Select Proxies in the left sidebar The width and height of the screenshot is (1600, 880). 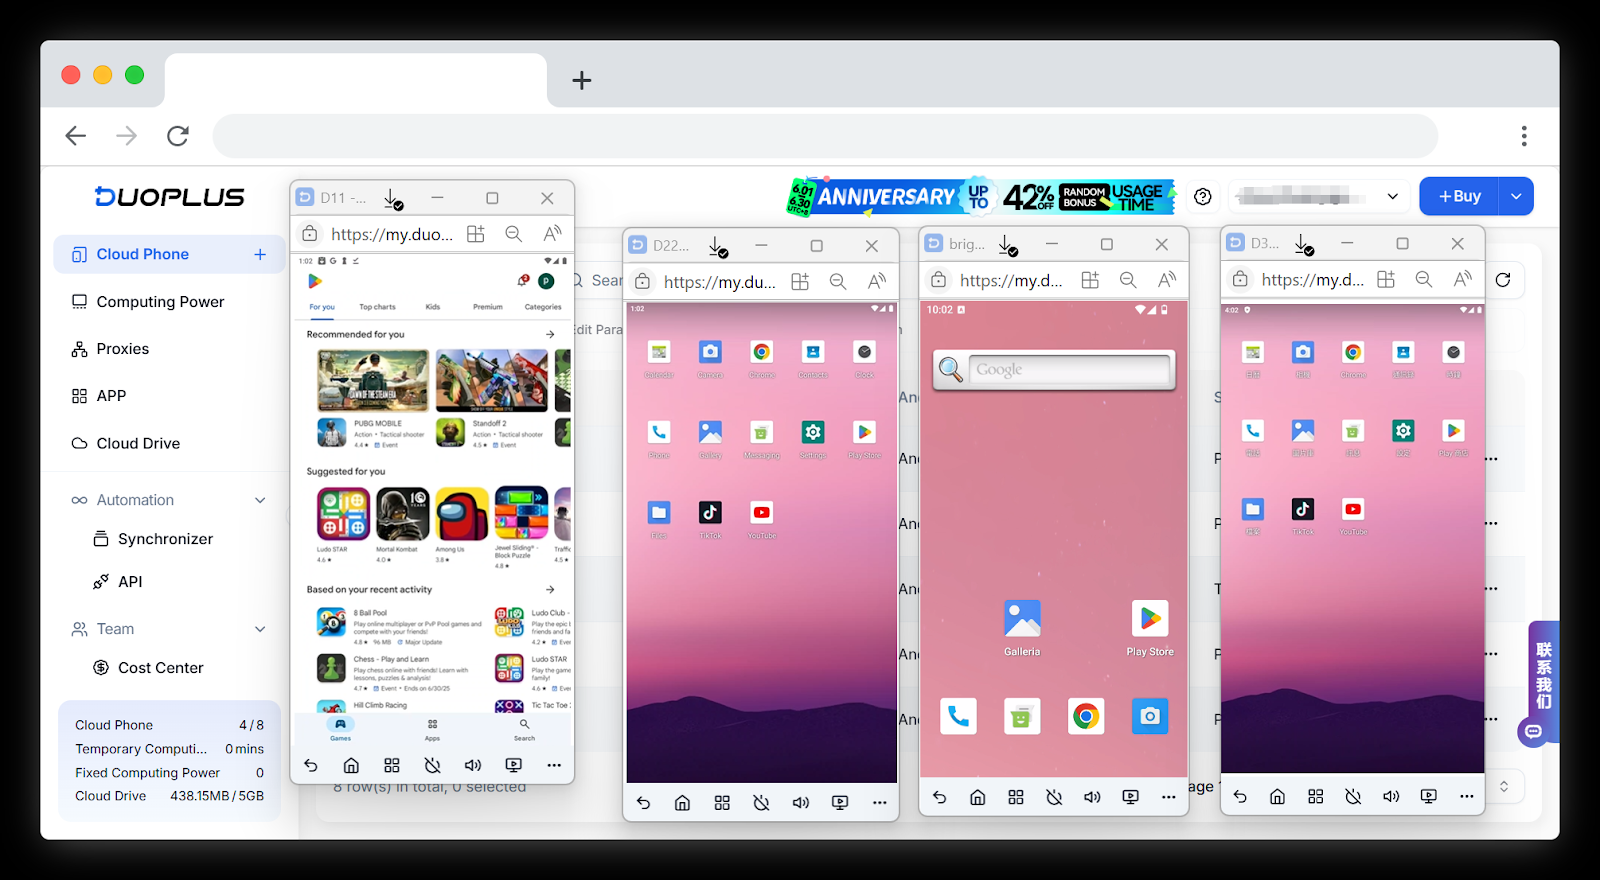(122, 349)
